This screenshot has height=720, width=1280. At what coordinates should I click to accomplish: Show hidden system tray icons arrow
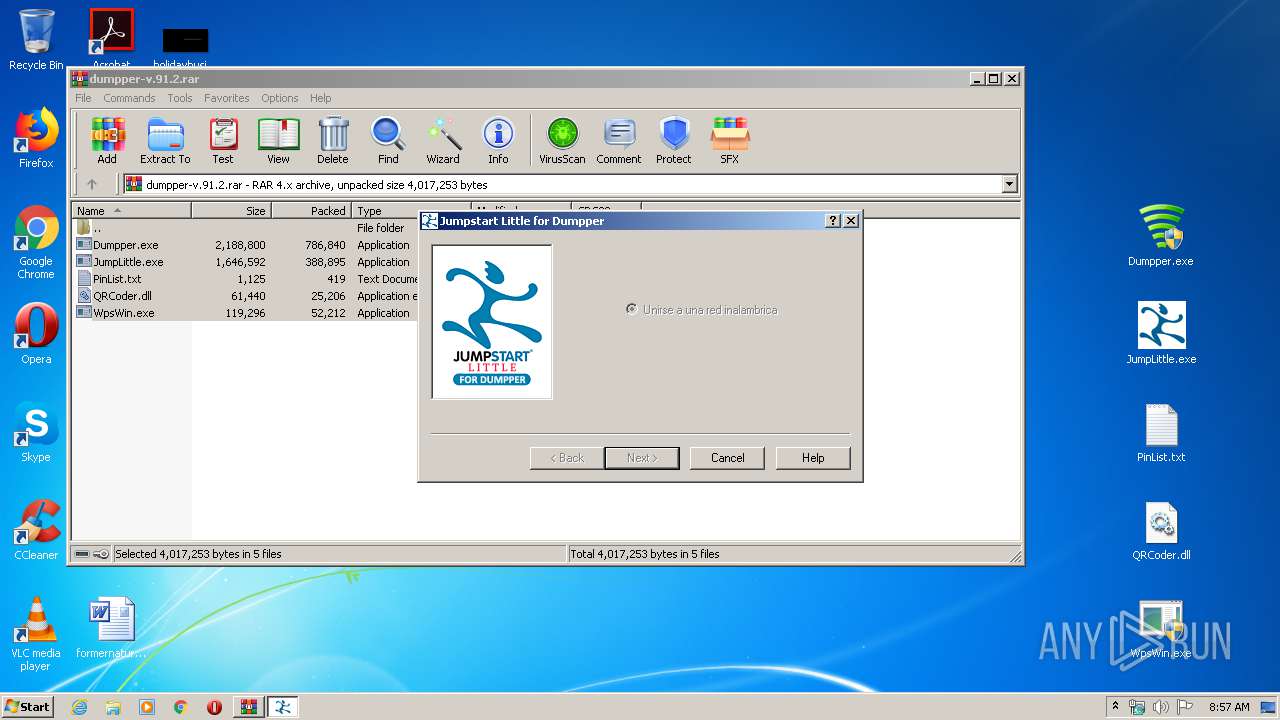click(x=1115, y=707)
